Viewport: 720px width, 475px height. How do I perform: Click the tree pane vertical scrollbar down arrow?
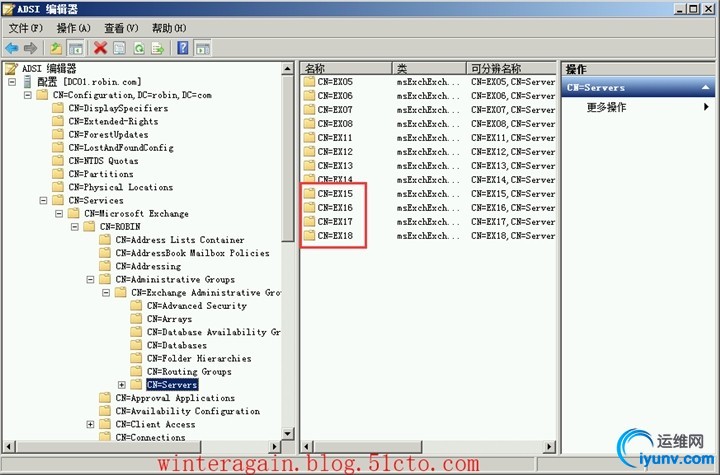pyautogui.click(x=287, y=433)
